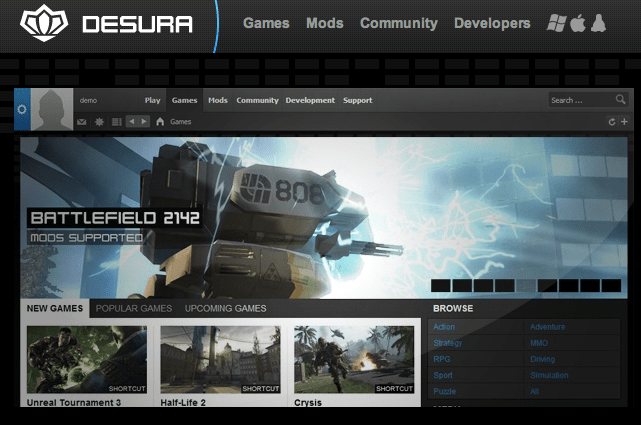Browse the Puzzle genre

444,391
